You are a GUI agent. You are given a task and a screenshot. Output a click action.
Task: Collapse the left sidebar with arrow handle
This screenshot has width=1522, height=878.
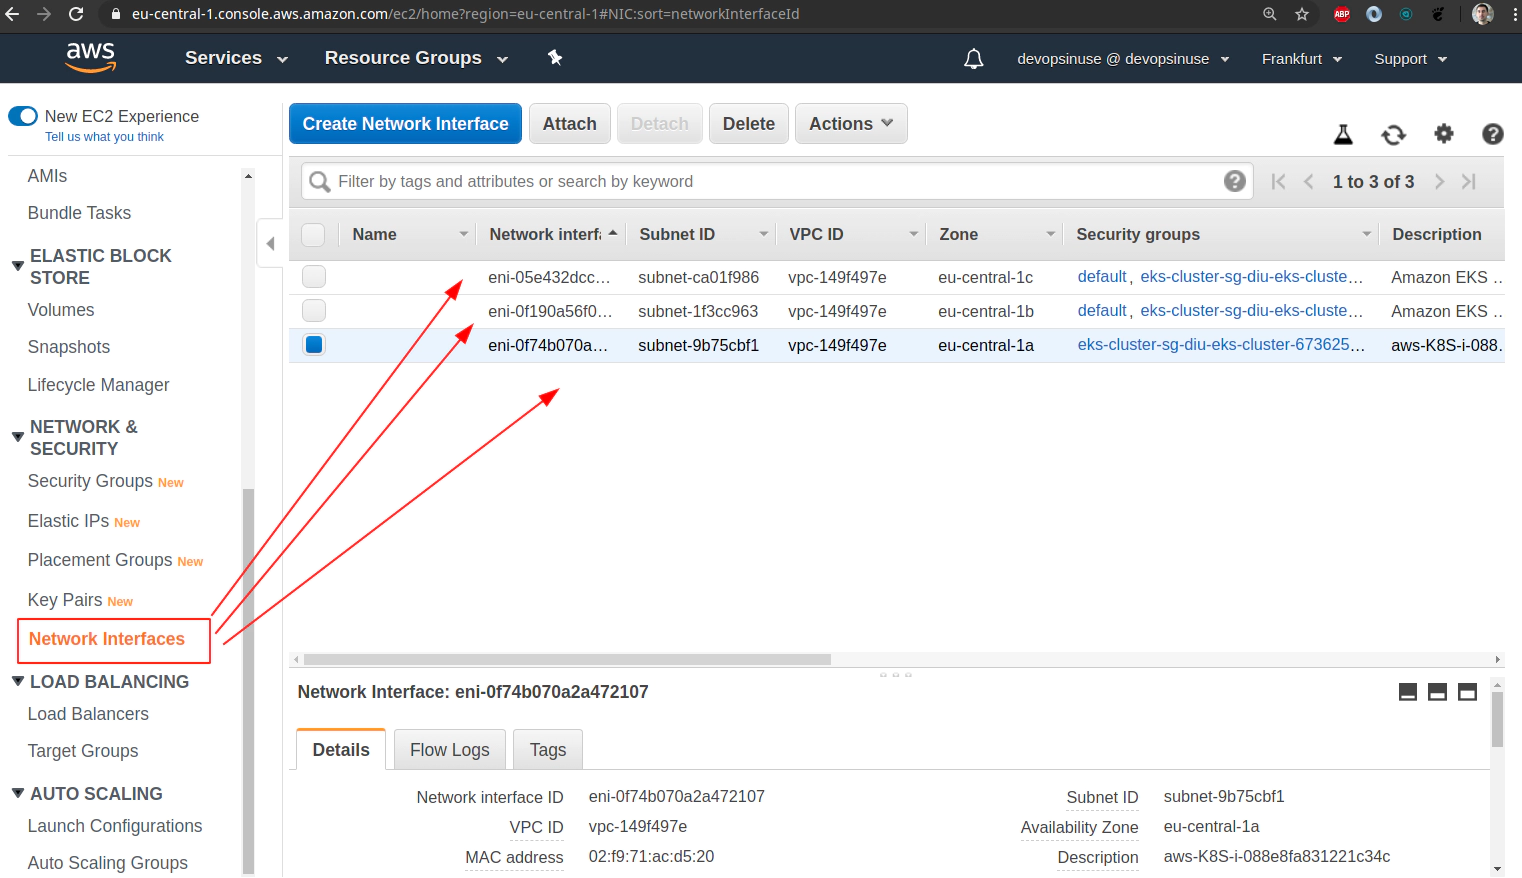270,243
